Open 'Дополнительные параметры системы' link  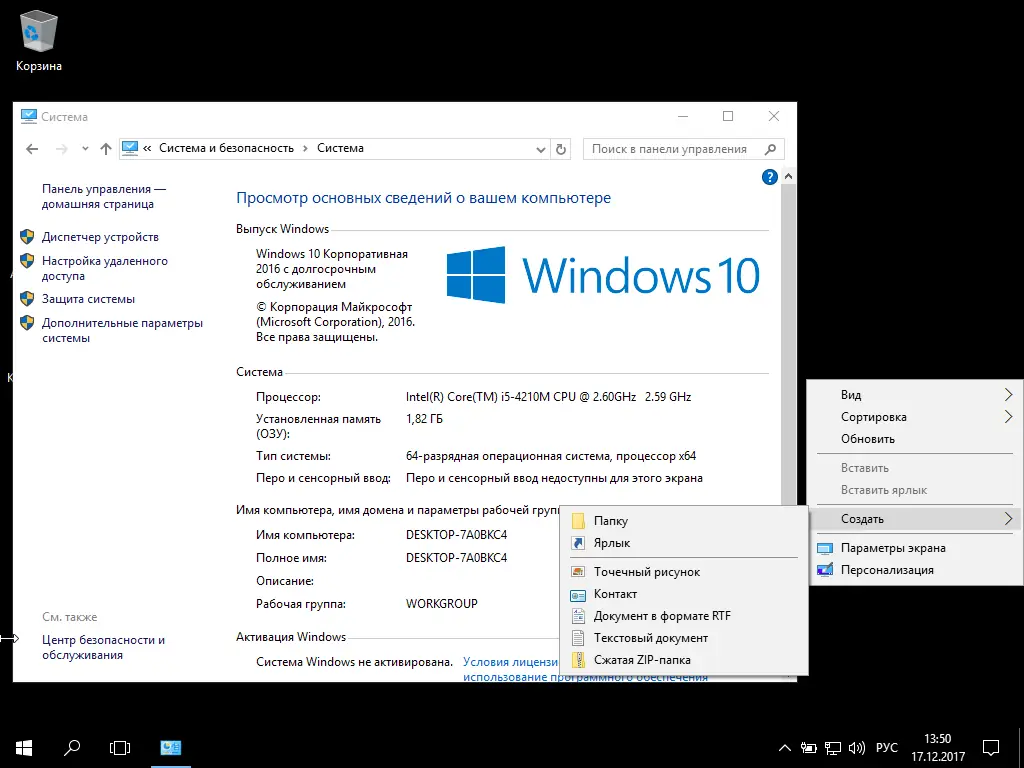point(122,330)
